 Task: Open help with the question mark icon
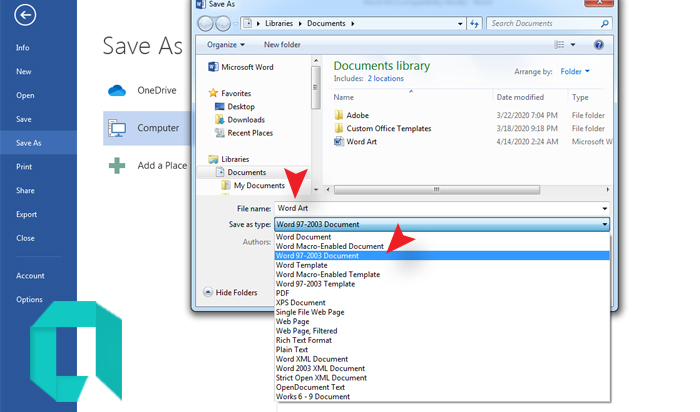point(599,45)
